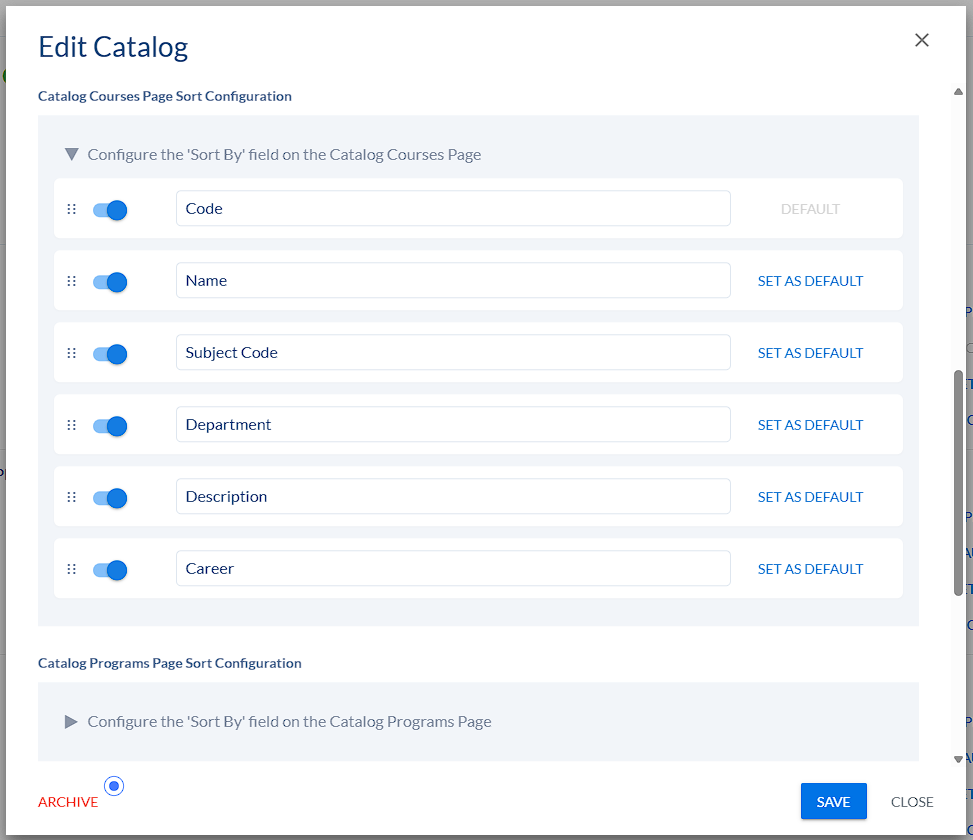Turn off the Description sort switch
Viewport: 973px width, 840px height.
tap(110, 498)
